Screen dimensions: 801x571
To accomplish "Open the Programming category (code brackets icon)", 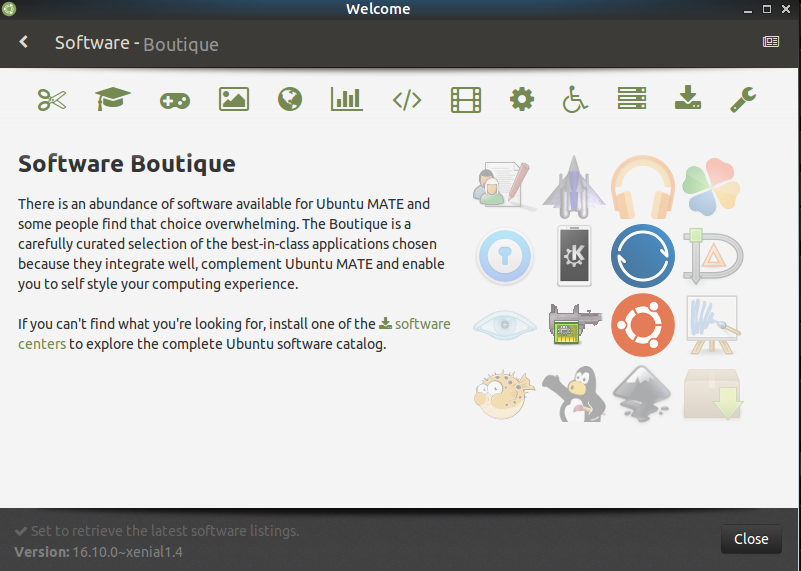I will click(x=407, y=100).
